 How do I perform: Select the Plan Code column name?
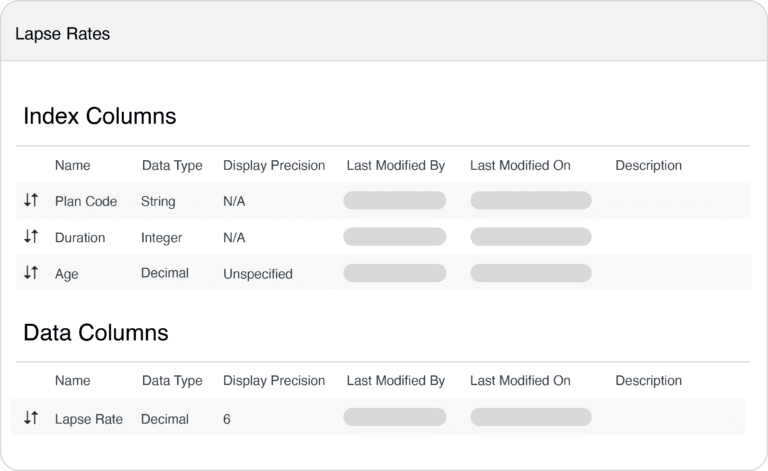86,201
